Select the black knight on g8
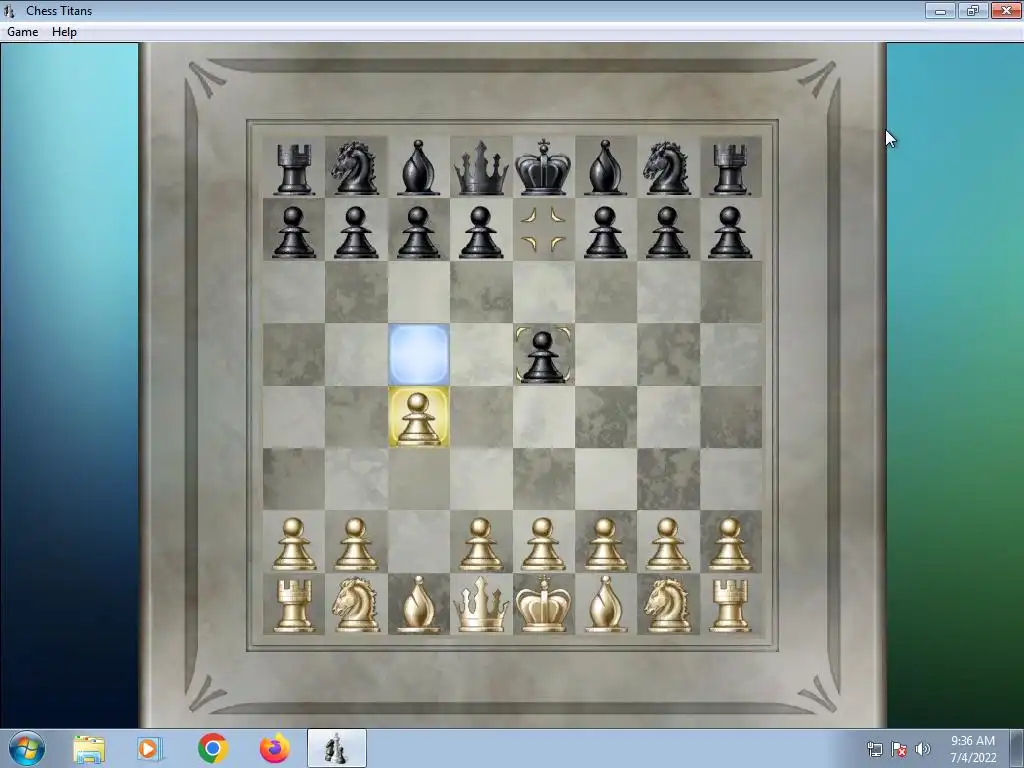The image size is (1024, 768). coord(667,168)
